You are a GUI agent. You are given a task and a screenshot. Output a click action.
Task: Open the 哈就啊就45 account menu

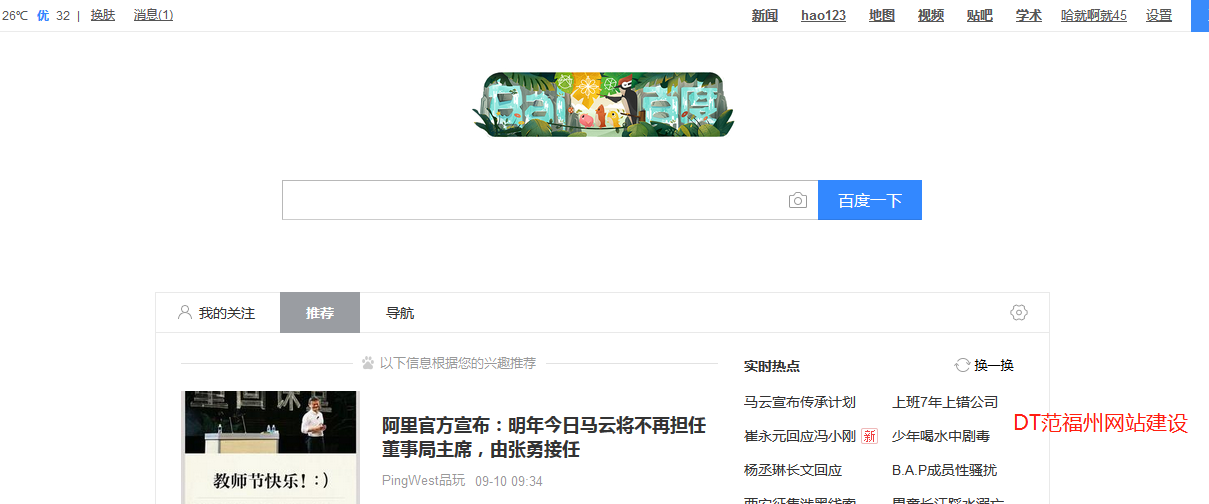coord(1094,15)
